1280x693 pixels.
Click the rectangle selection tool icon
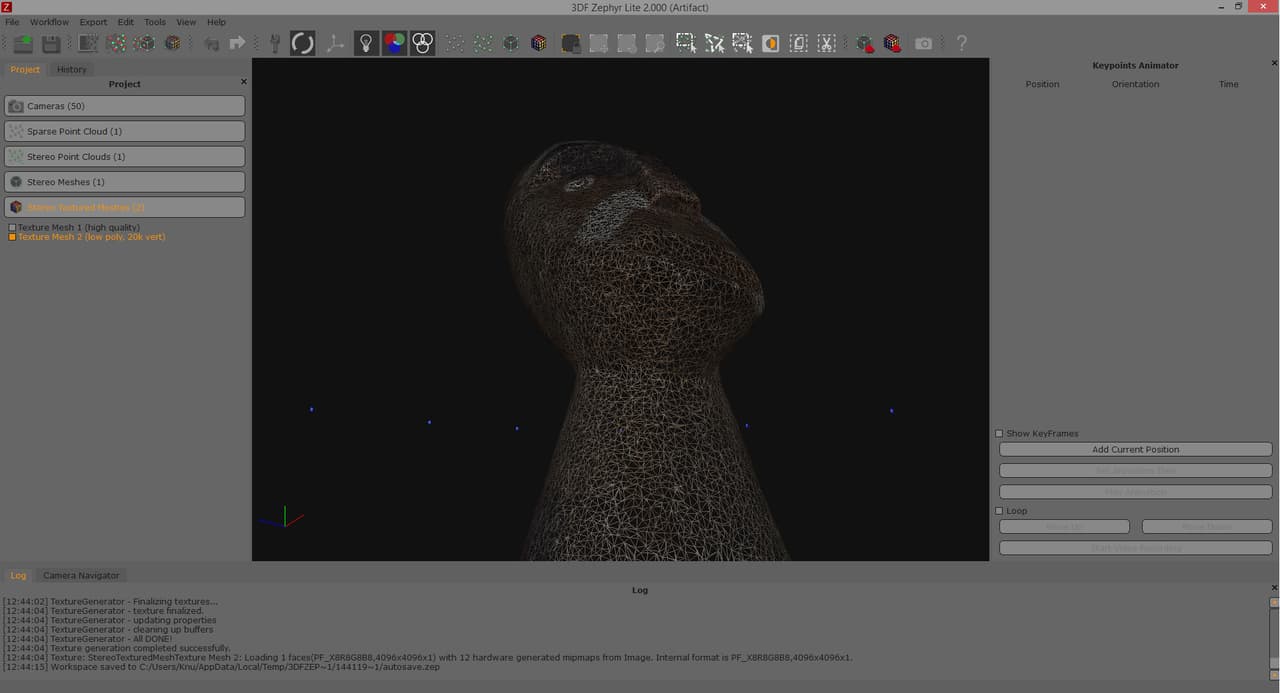coord(685,44)
